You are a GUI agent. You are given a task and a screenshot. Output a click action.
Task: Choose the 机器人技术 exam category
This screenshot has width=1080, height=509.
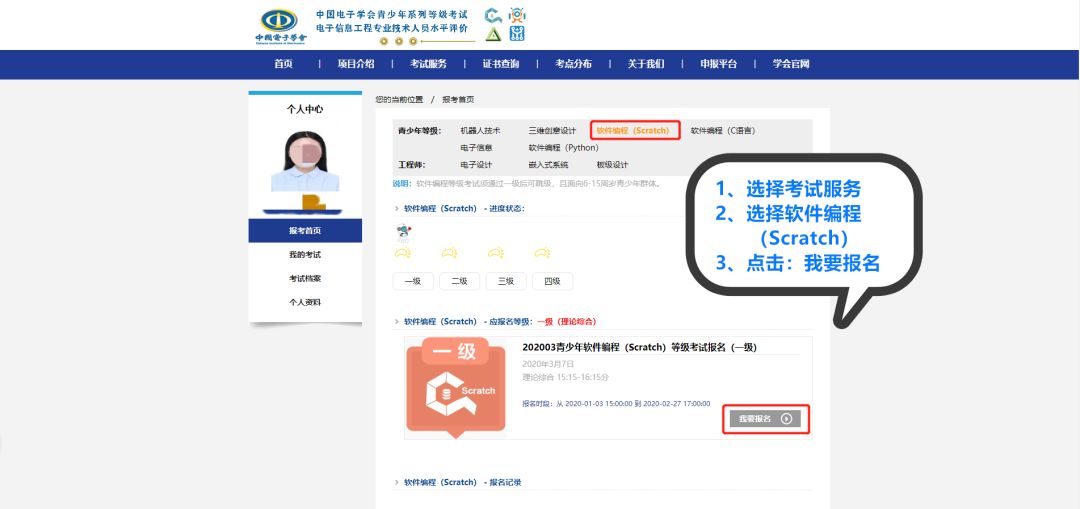(x=480, y=130)
